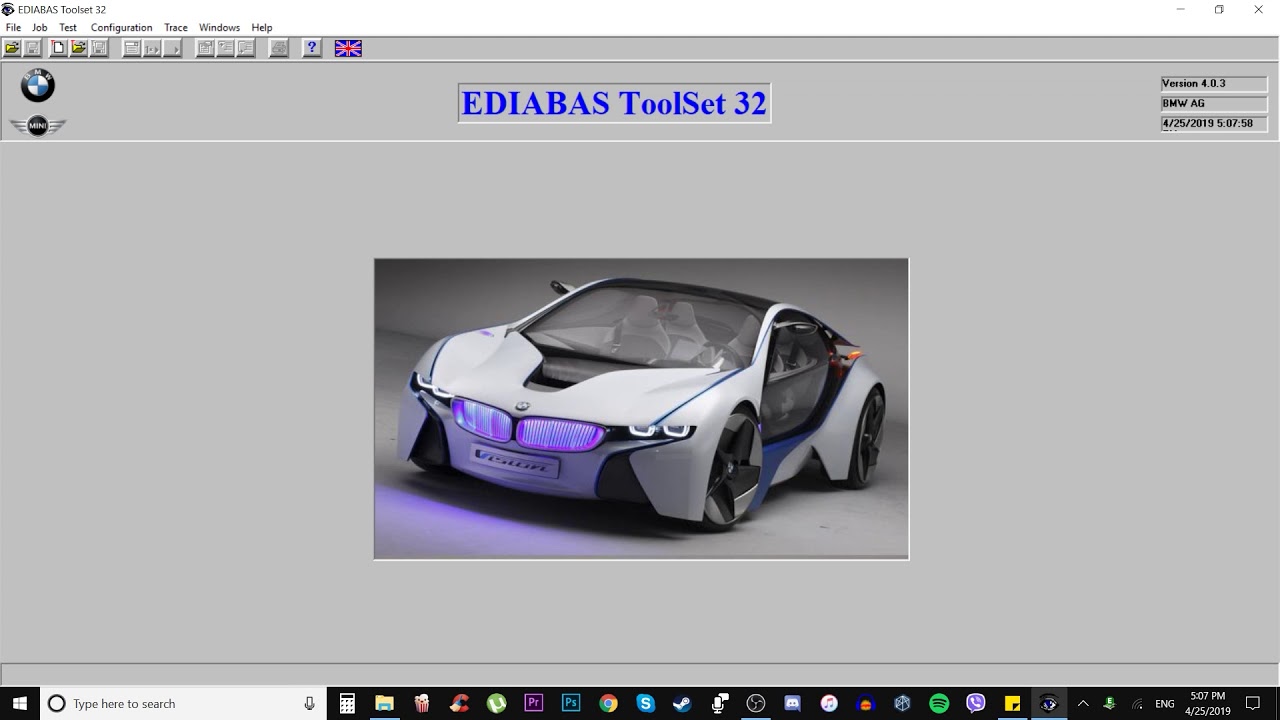This screenshot has height=720, width=1280.
Task: Open Sticky Notes from the taskbar
Action: tap(1012, 704)
